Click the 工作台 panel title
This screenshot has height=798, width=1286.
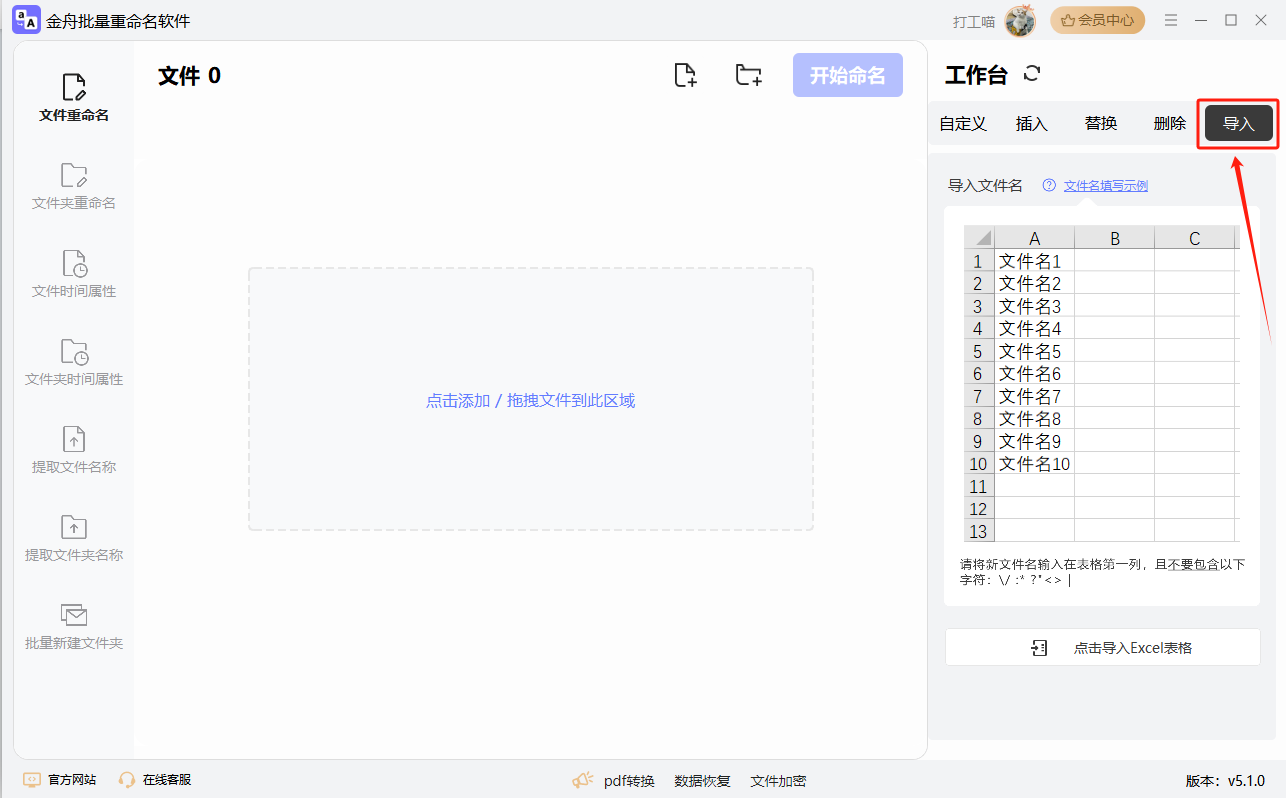click(976, 75)
